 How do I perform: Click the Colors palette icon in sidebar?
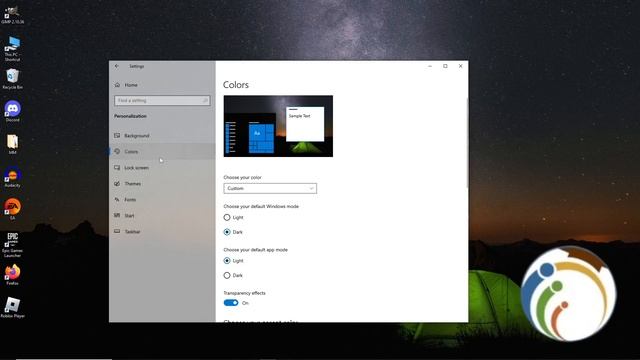(x=117, y=151)
